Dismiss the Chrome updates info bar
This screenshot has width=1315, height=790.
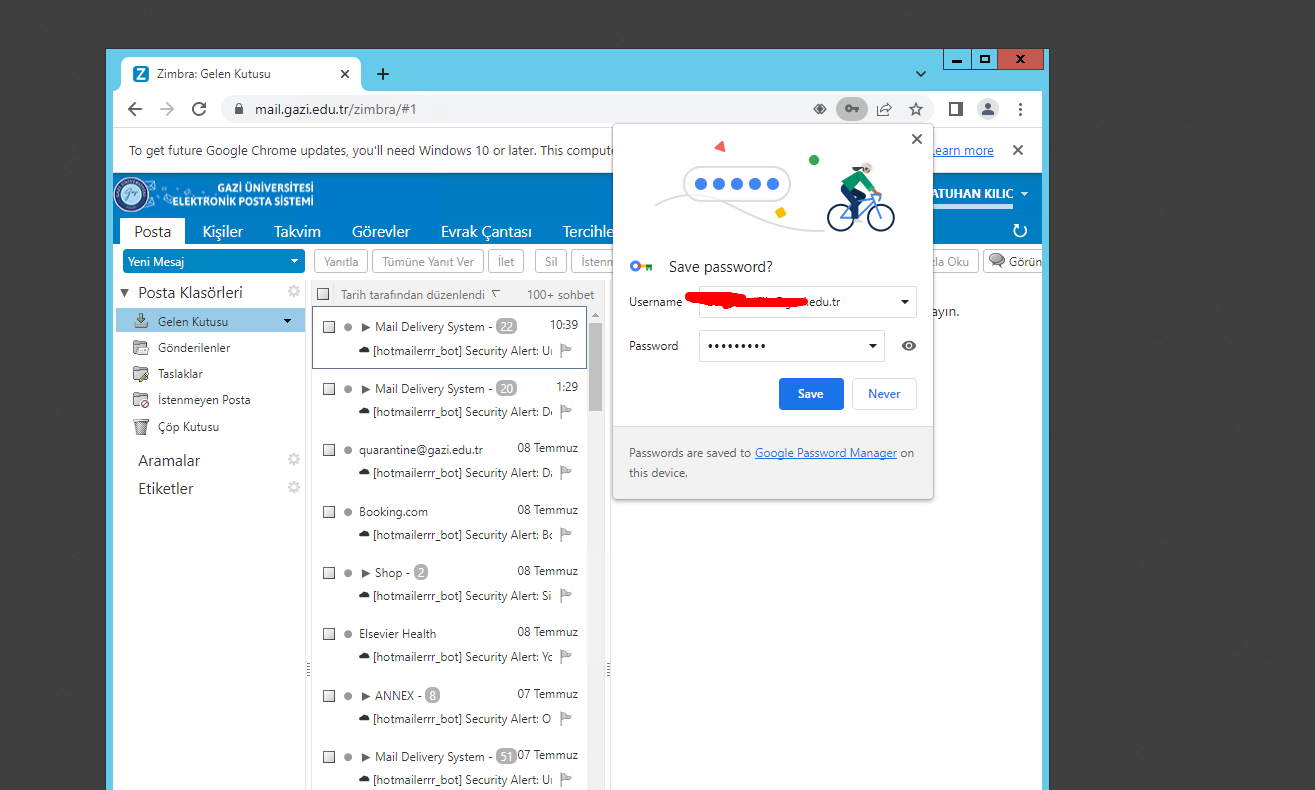(x=1018, y=150)
